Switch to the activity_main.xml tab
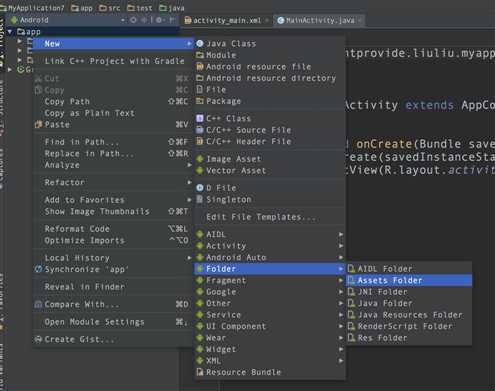This screenshot has height=391, width=495. [227, 20]
